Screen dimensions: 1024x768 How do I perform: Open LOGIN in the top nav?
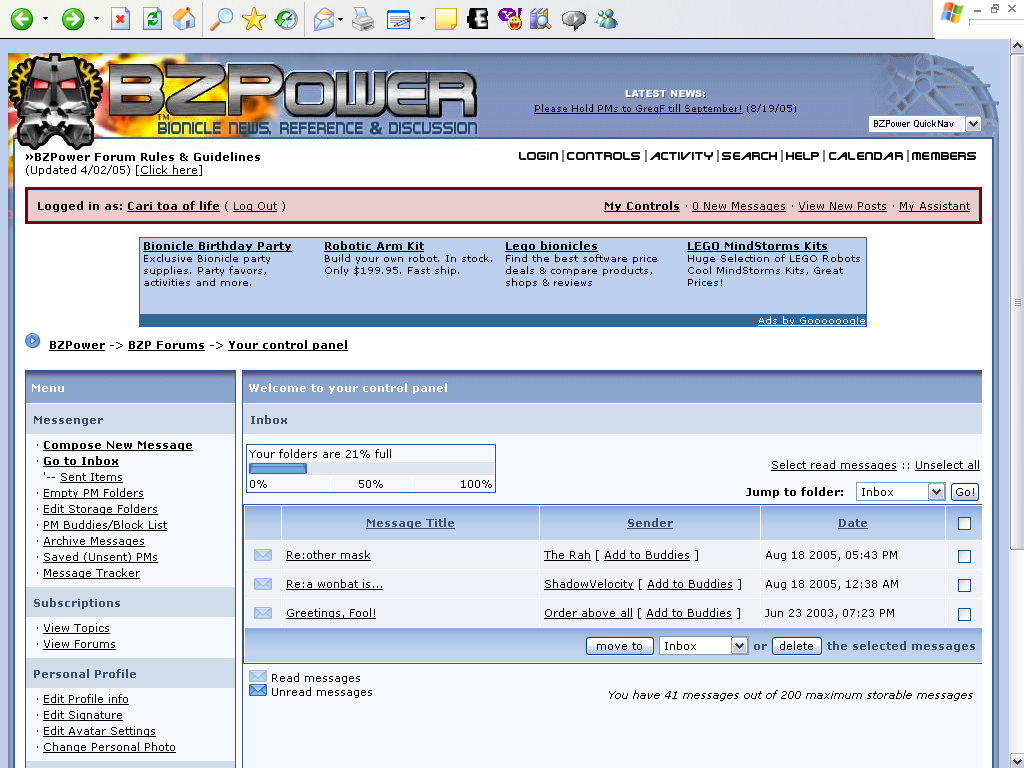pyautogui.click(x=538, y=155)
